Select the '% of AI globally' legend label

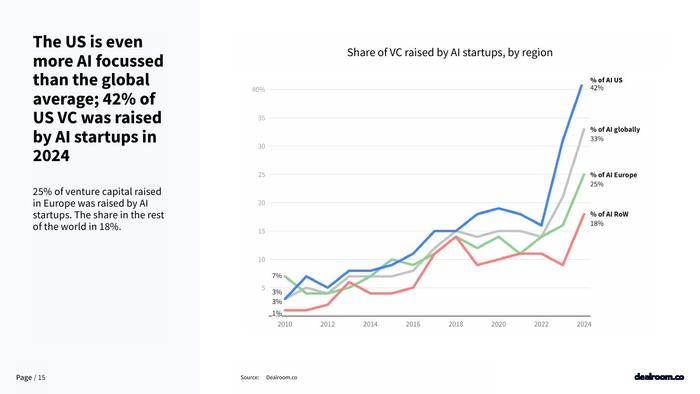pos(615,129)
